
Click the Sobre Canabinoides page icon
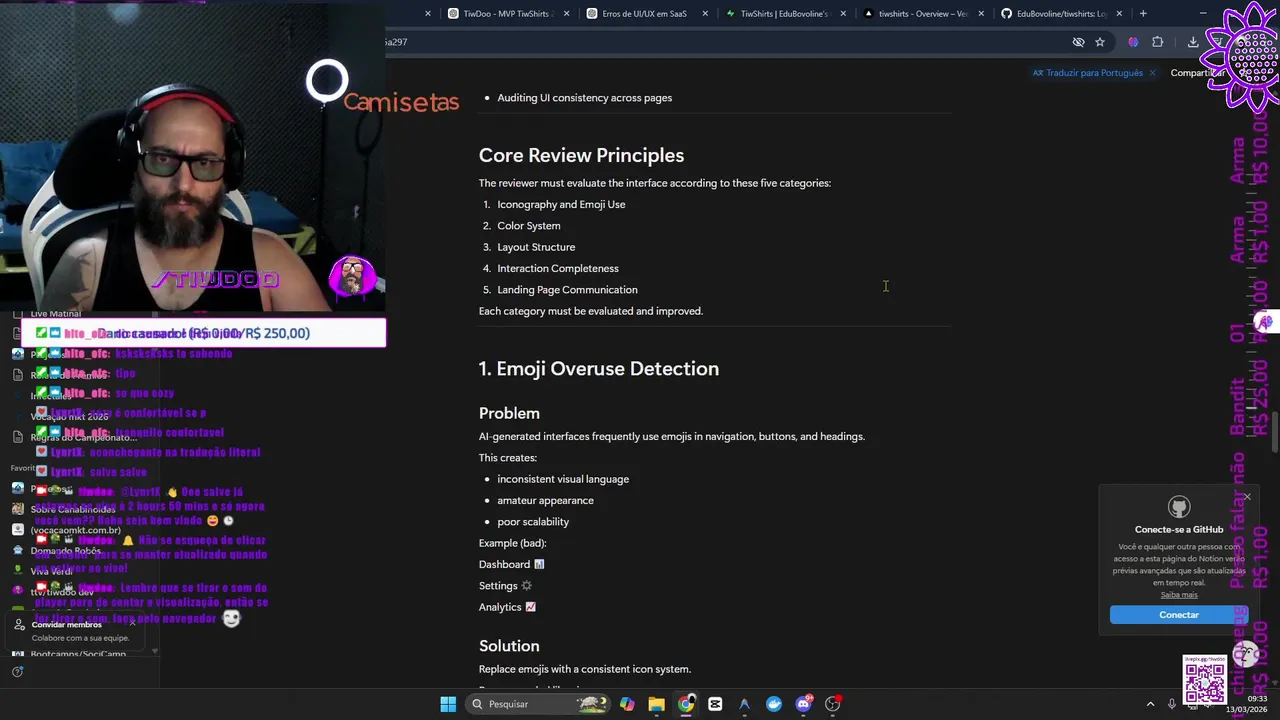click(x=18, y=509)
